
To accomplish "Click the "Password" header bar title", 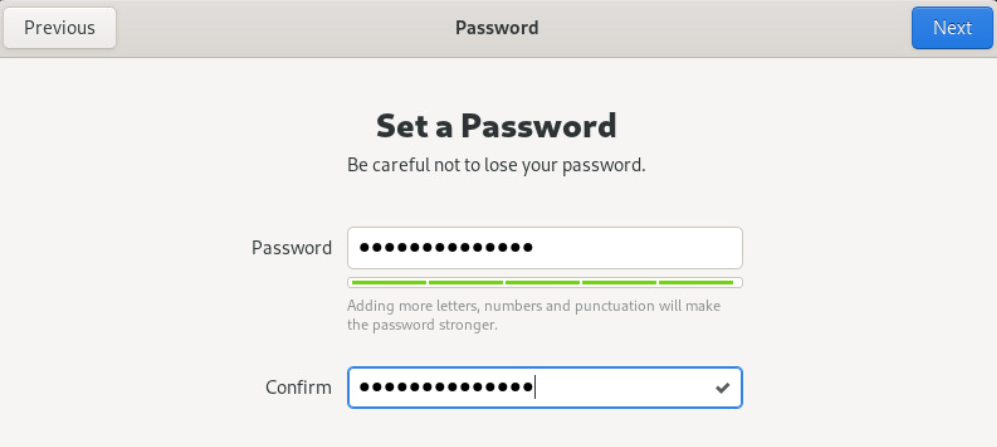I will coord(497,28).
